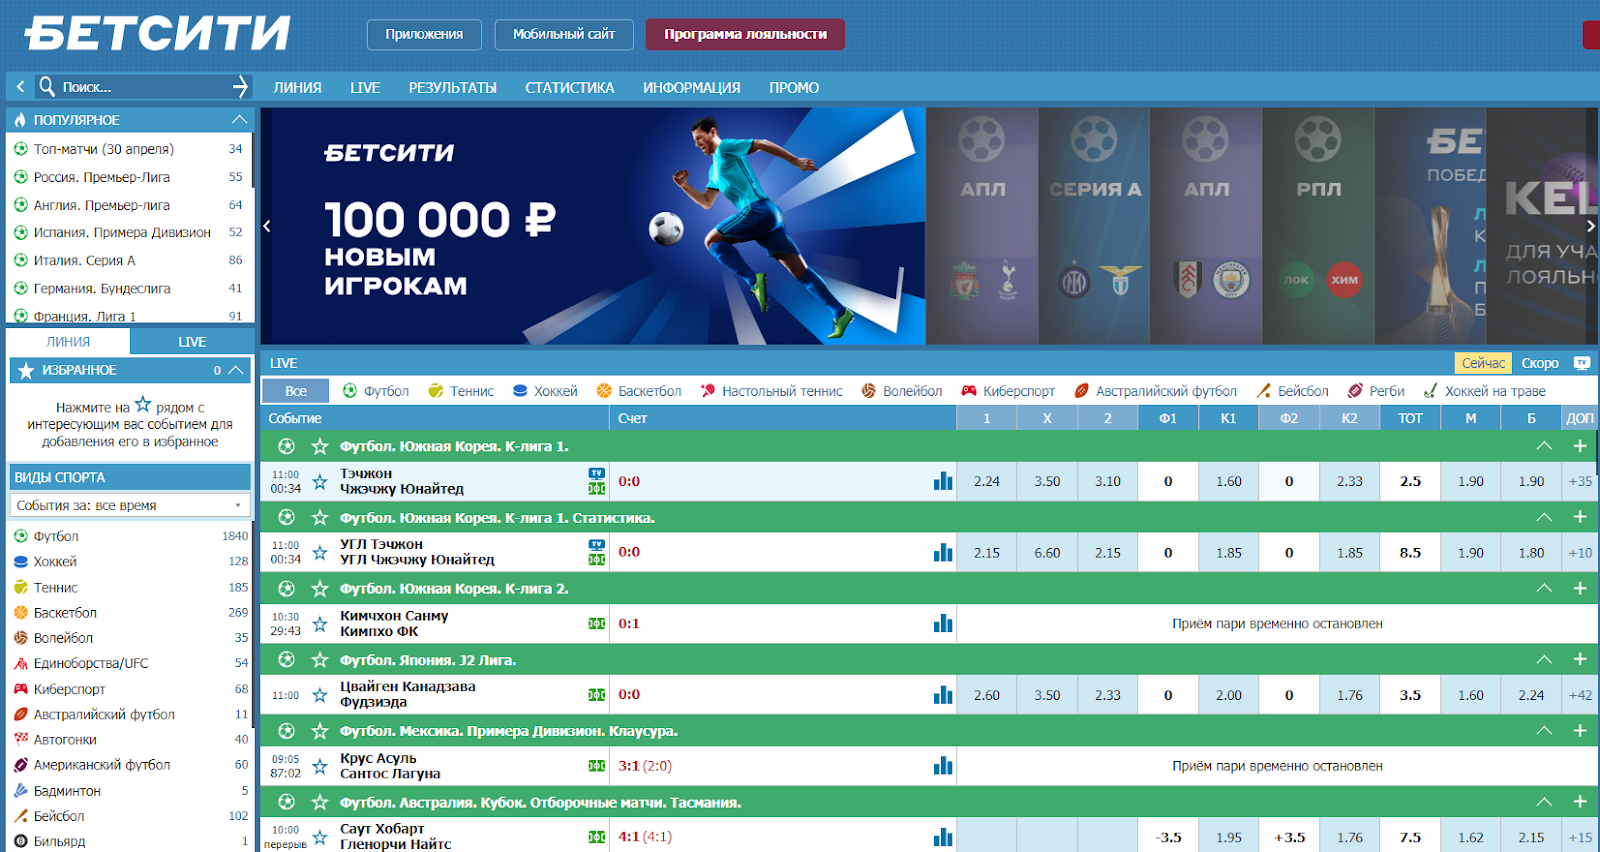This screenshot has width=1600, height=852.
Task: Favorite Кимчхон Санму match star
Action: tap(320, 624)
